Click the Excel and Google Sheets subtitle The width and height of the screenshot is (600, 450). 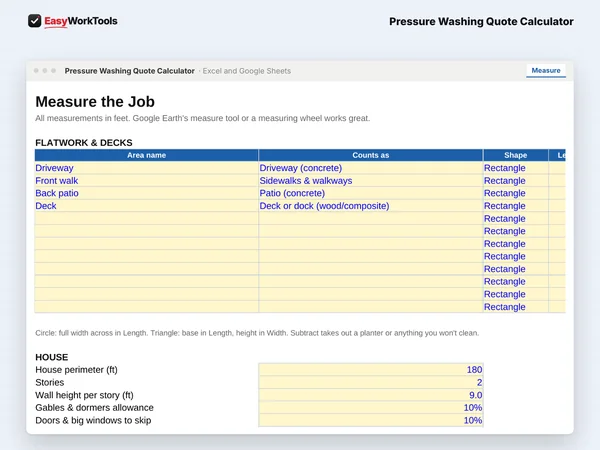pyautogui.click(x=246, y=71)
